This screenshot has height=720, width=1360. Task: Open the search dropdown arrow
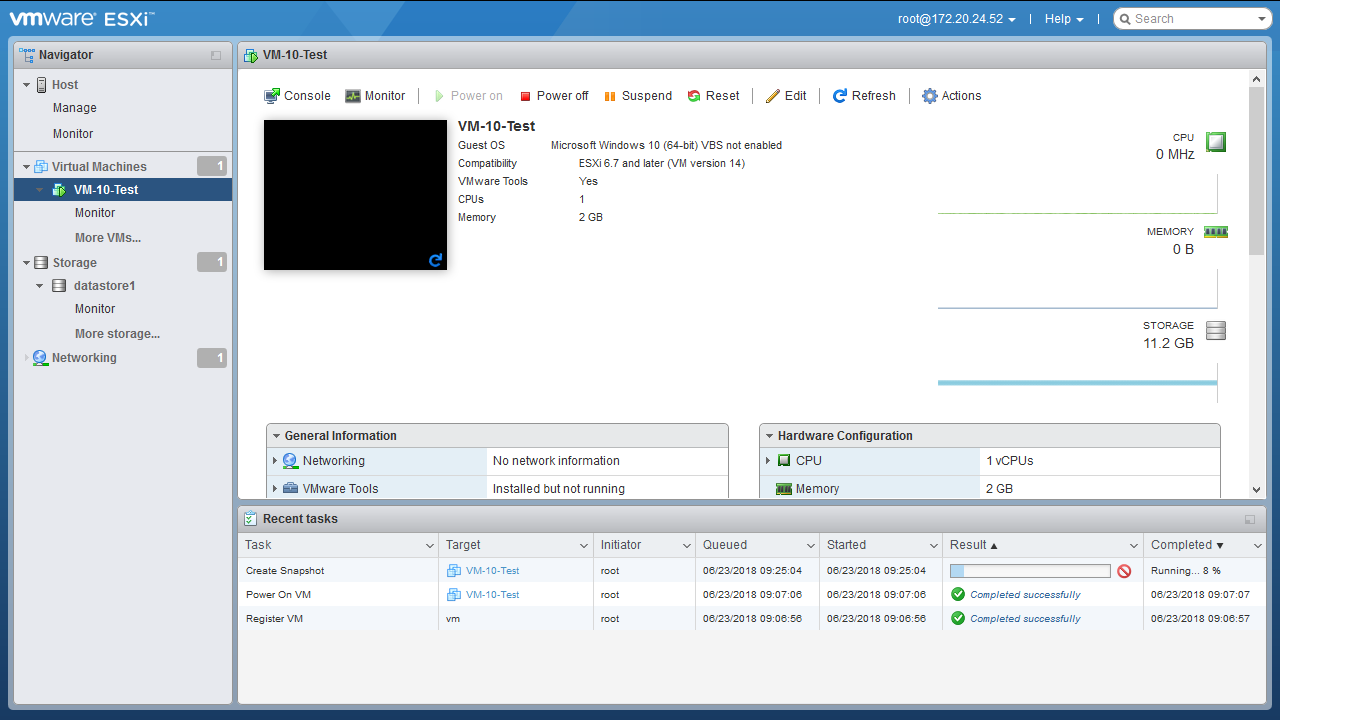[x=1263, y=19]
